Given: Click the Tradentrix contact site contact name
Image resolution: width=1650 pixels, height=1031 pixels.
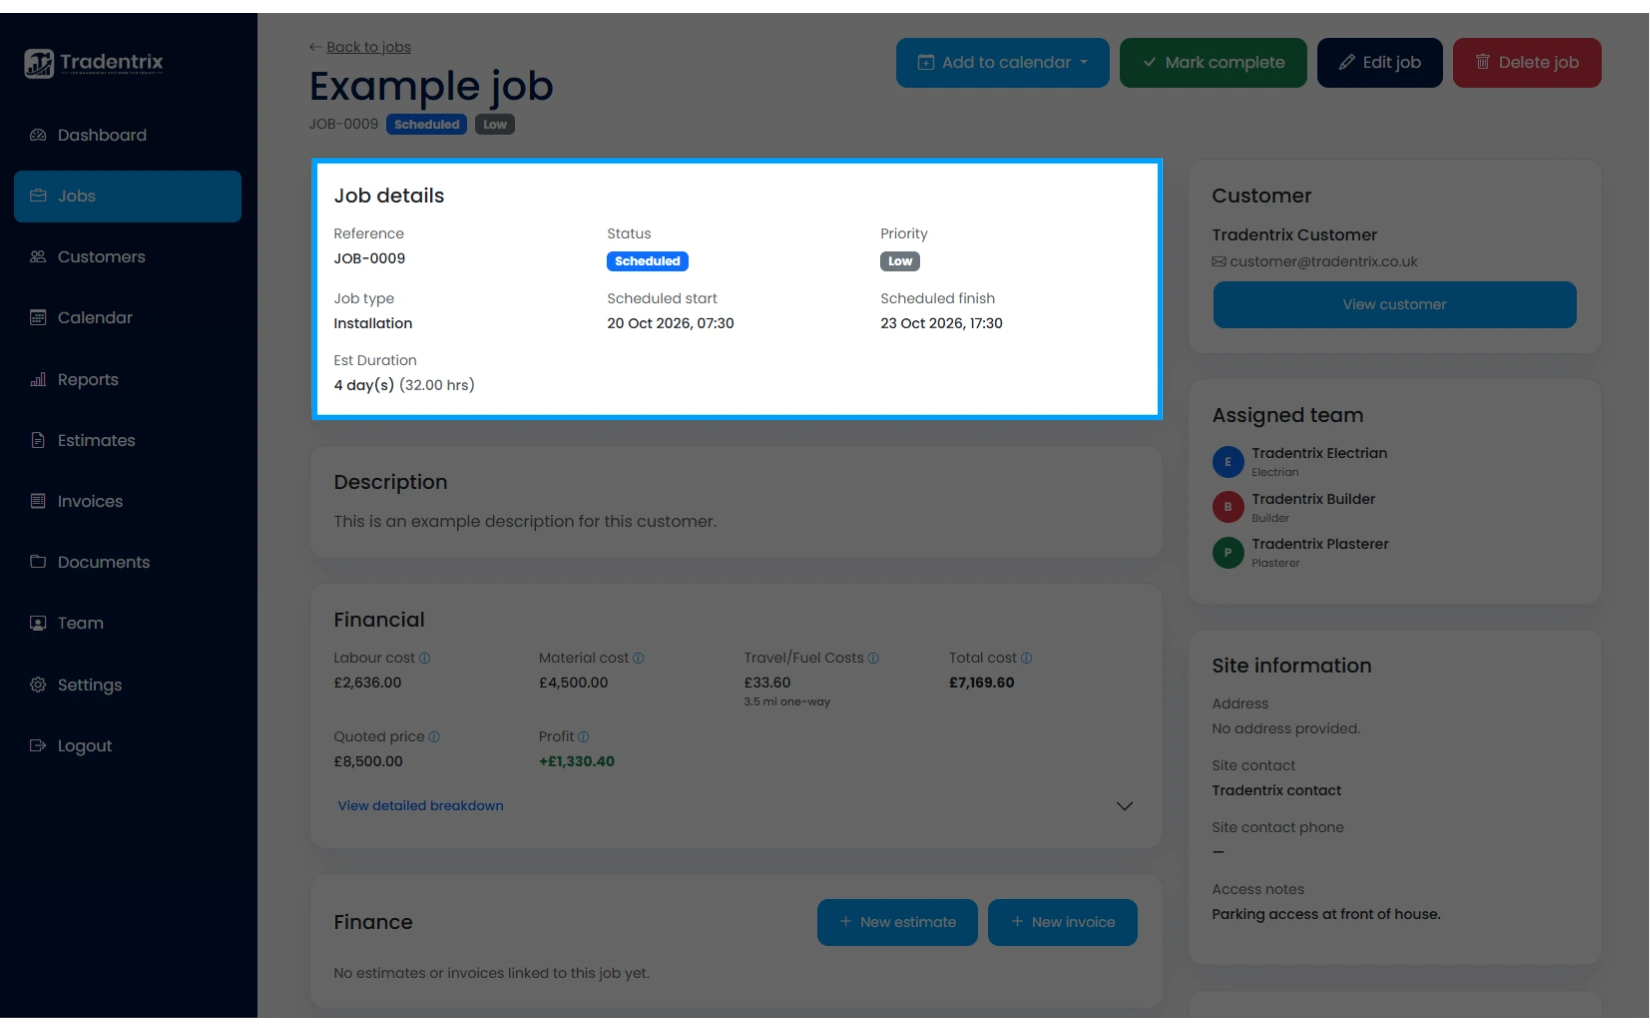Looking at the screenshot, I should pyautogui.click(x=1276, y=791).
